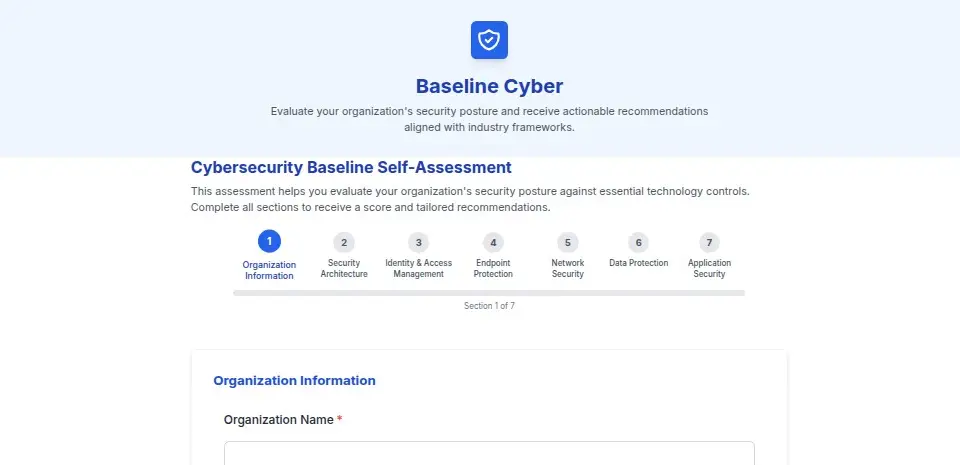The image size is (960, 465).
Task: Click the 'Section 1 of 7' text
Action: (489, 306)
